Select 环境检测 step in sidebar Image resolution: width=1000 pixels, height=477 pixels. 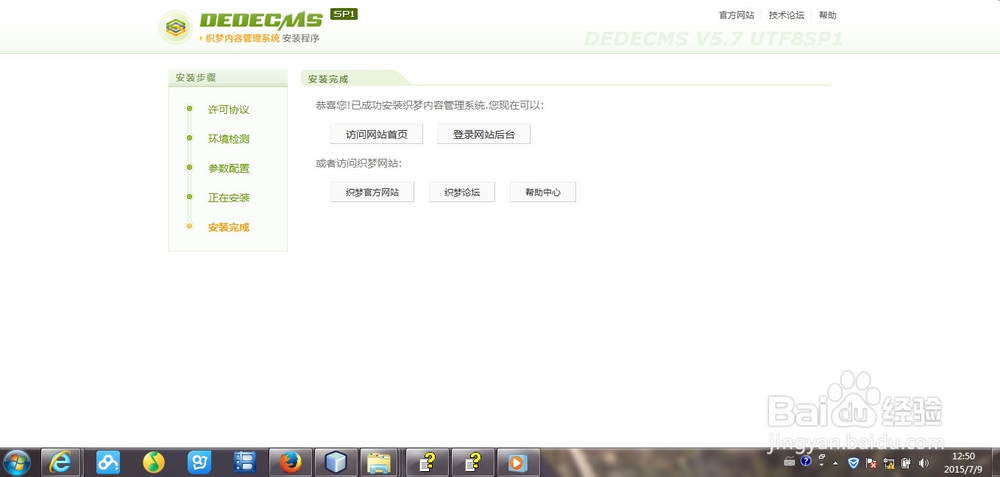point(228,139)
